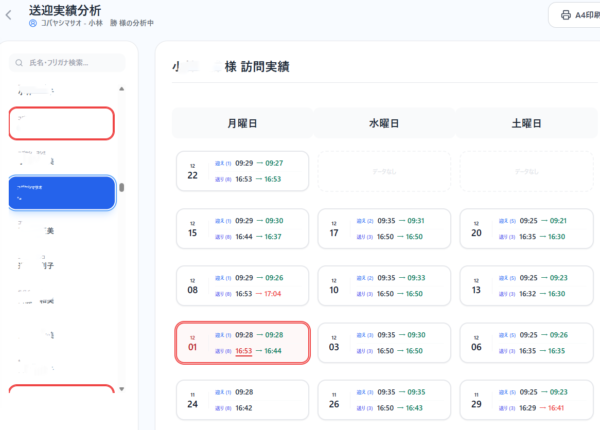Select the 月曜日 column header
Screen dimensions: 600x430
click(x=240, y=123)
